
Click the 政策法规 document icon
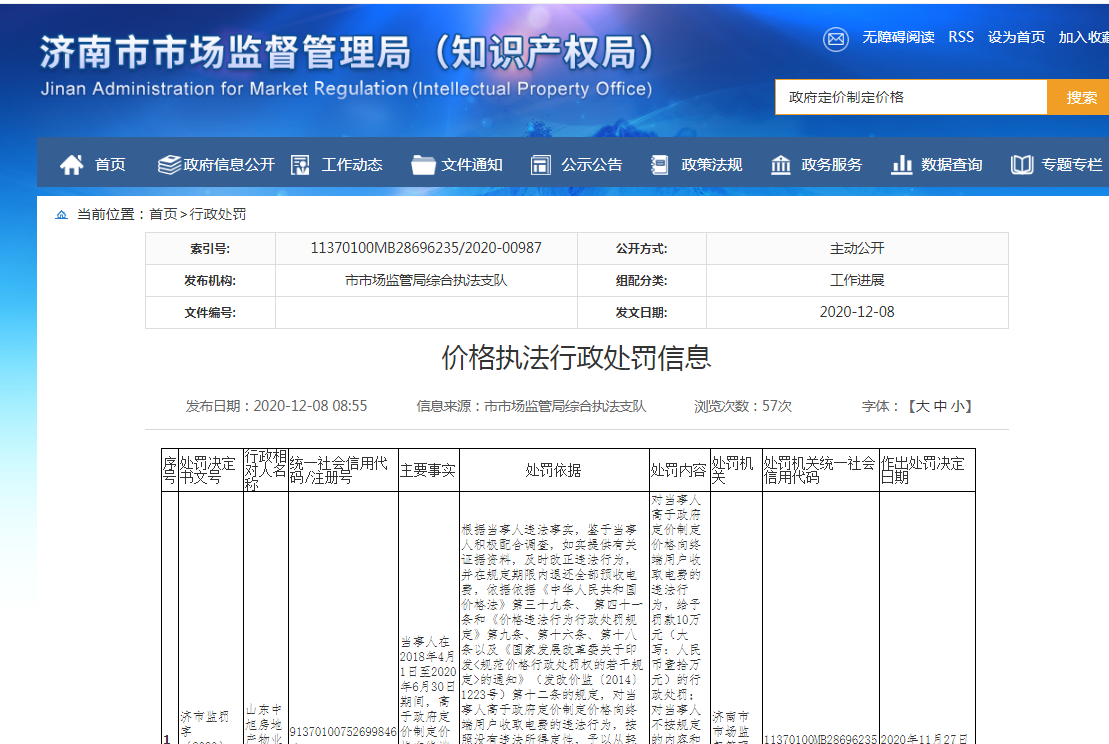660,165
